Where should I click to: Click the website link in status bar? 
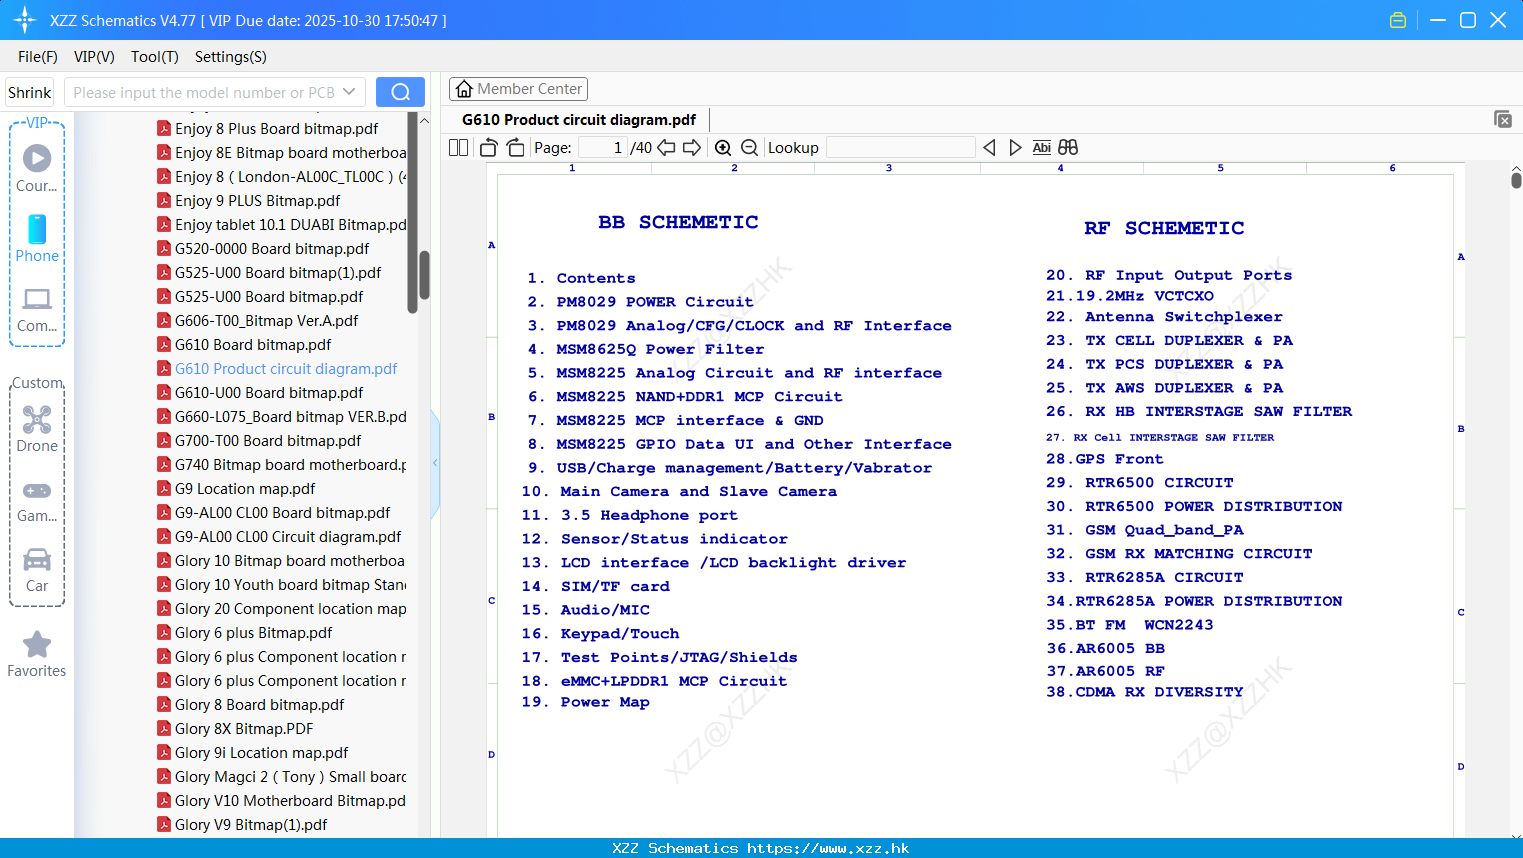(x=828, y=848)
